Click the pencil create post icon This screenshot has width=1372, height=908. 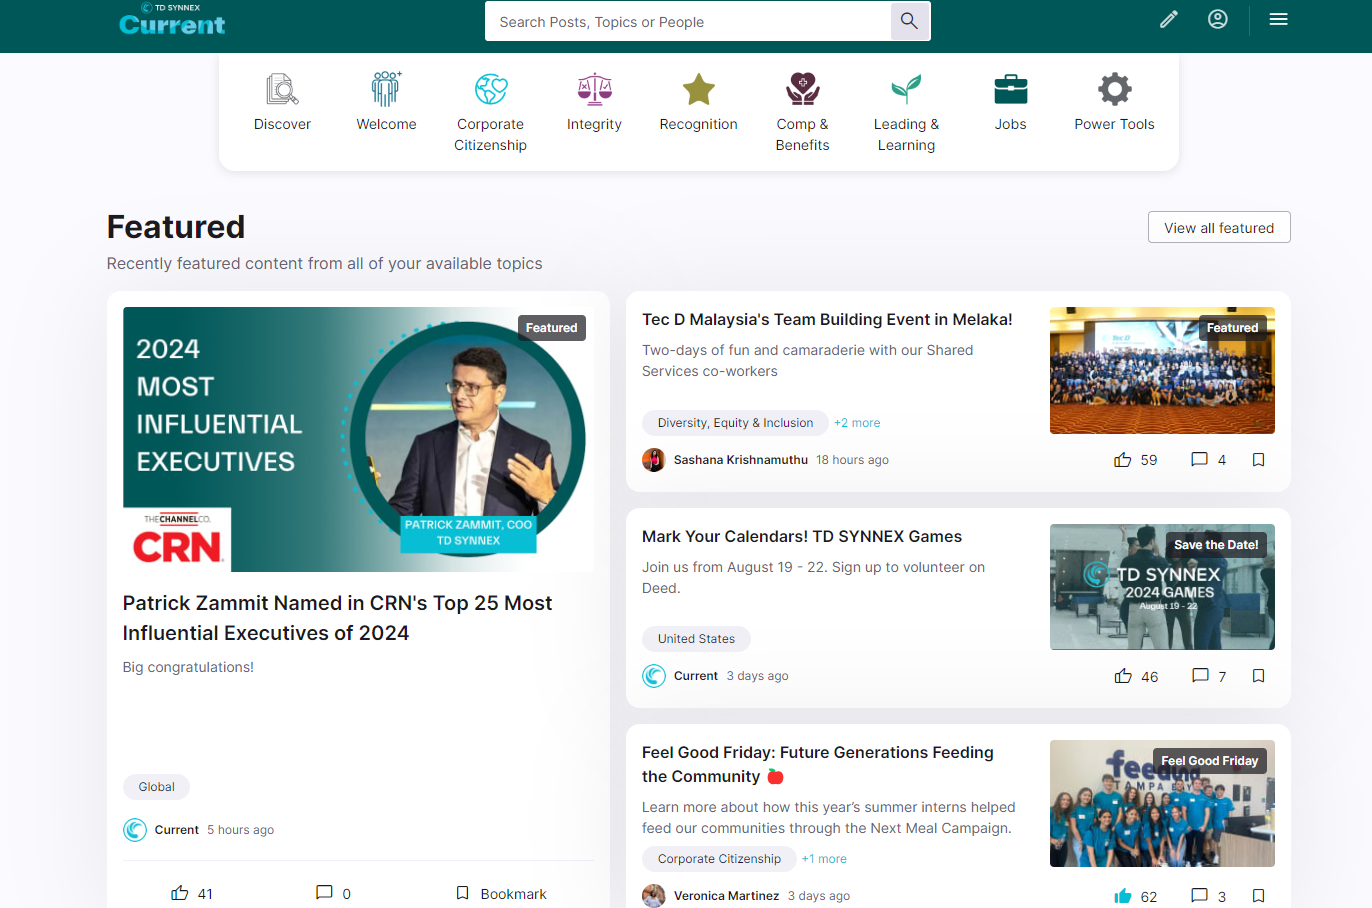coord(1168,19)
